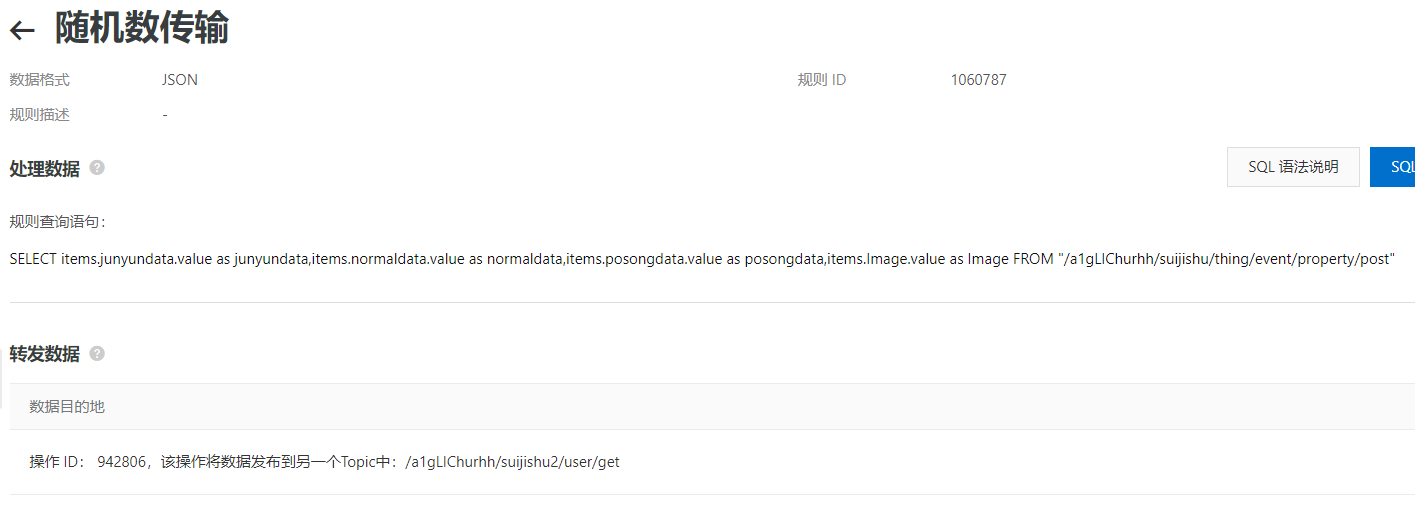This screenshot has height=507, width=1415.
Task: Click the dash value of 规则描述
Action: [x=164, y=115]
